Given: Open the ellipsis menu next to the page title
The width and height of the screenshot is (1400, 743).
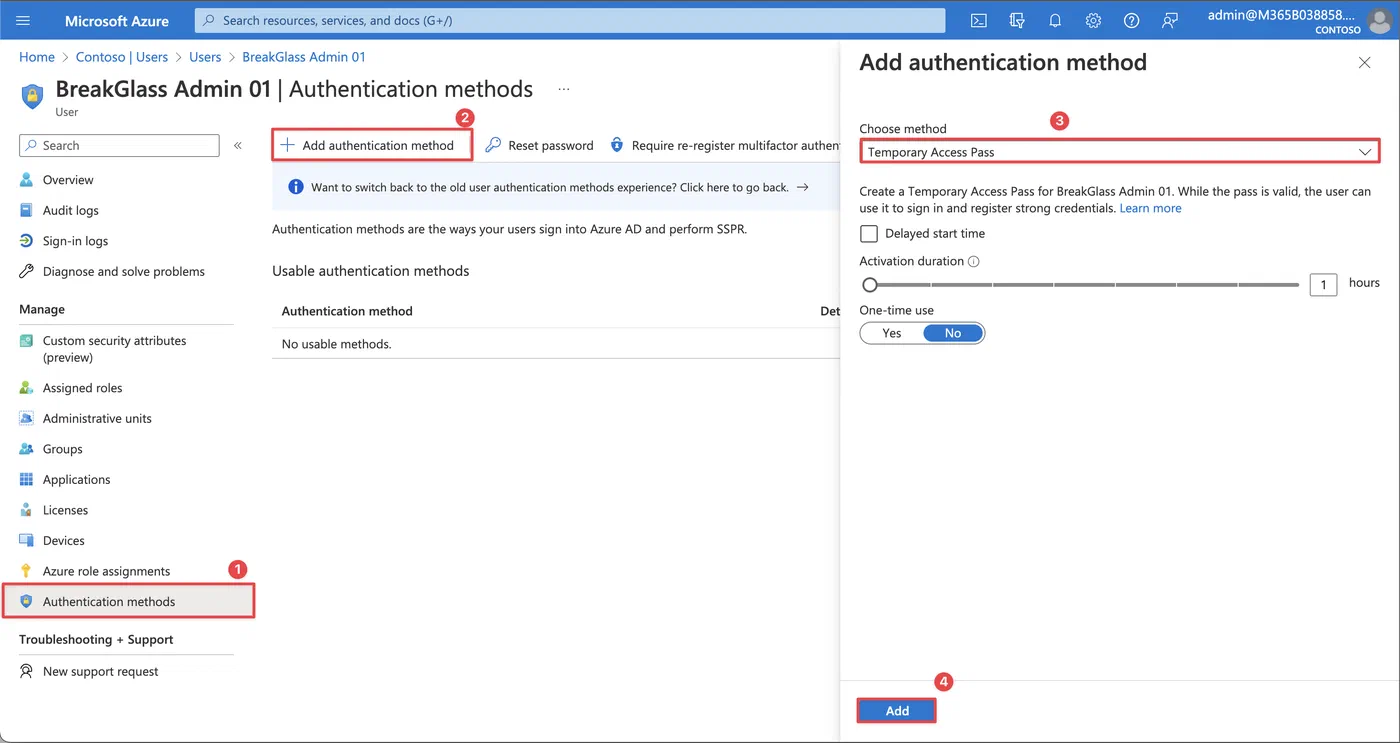Looking at the screenshot, I should click(x=564, y=89).
